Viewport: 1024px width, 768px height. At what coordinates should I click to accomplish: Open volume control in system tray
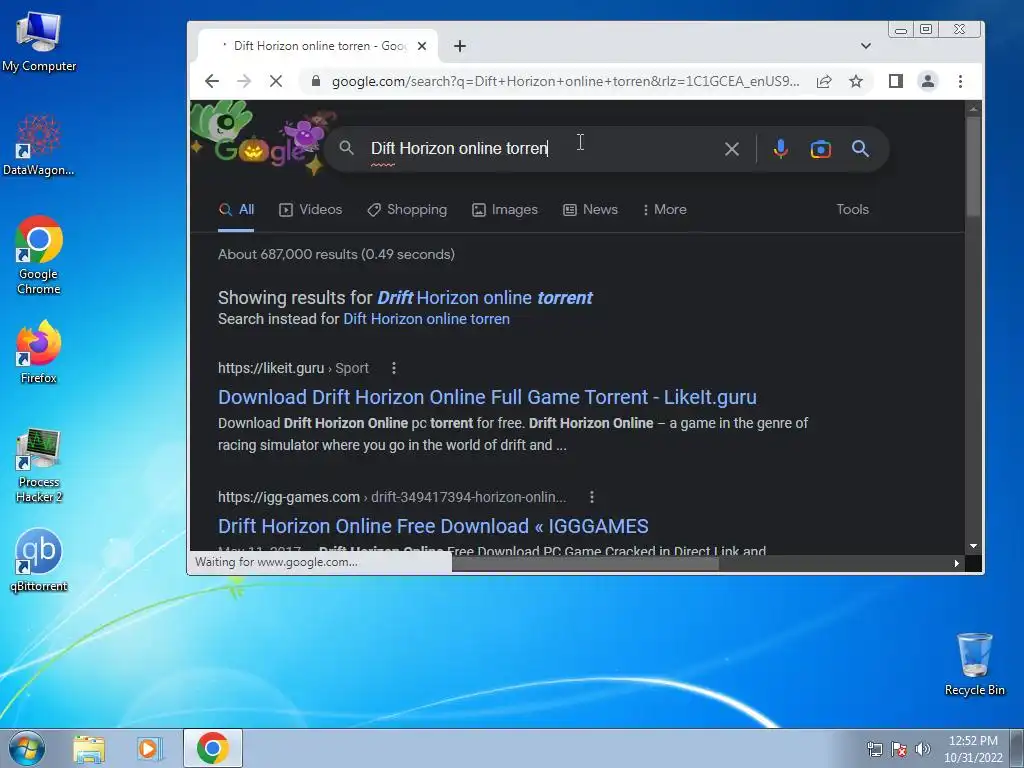pos(923,749)
